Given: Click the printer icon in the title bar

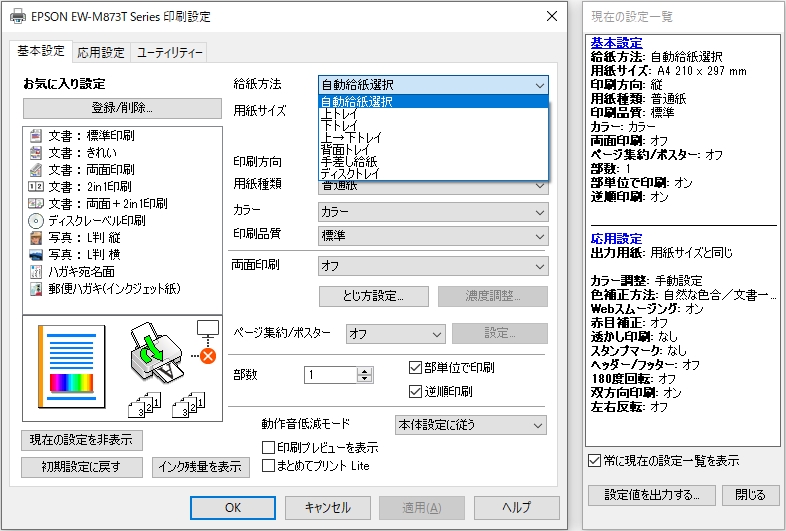Looking at the screenshot, I should click(18, 16).
